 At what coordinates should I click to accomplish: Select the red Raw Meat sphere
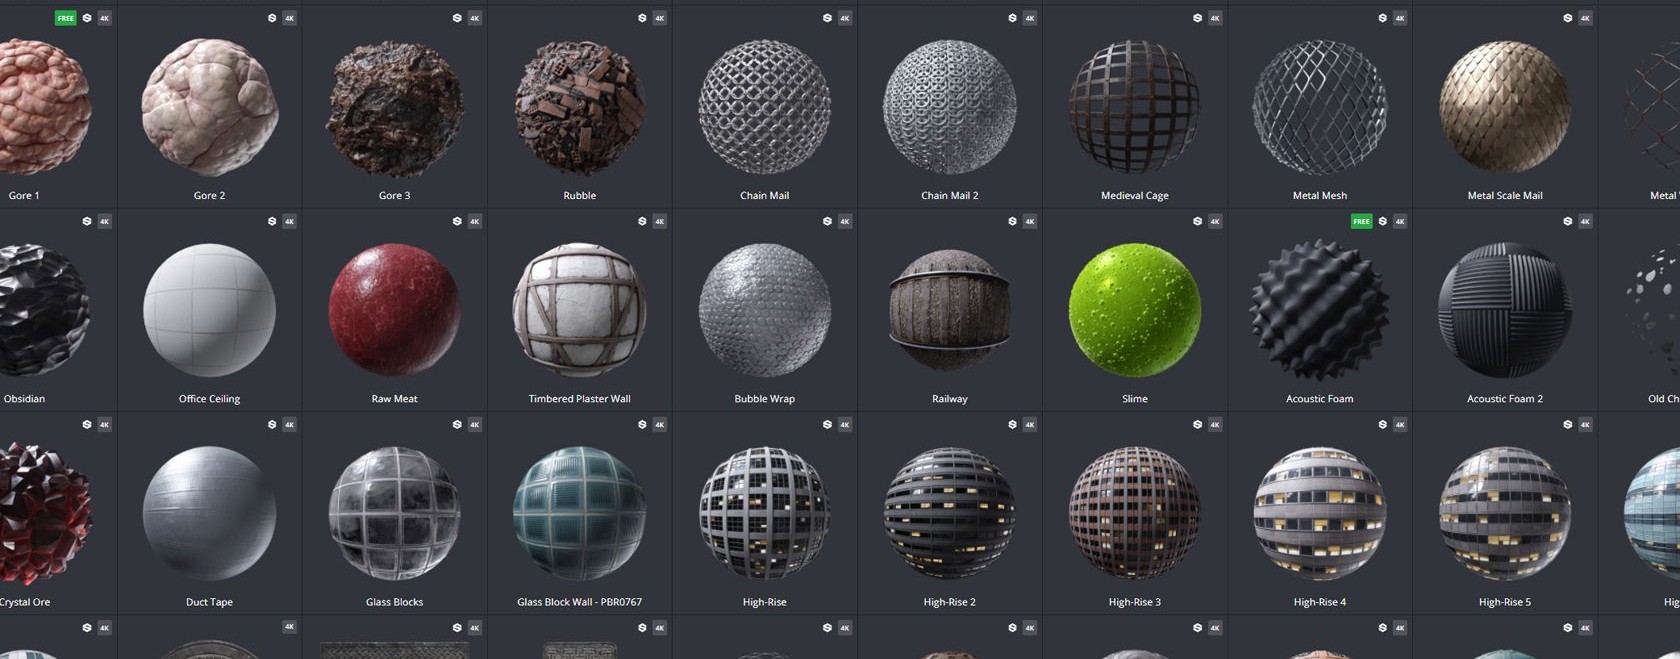click(x=395, y=310)
